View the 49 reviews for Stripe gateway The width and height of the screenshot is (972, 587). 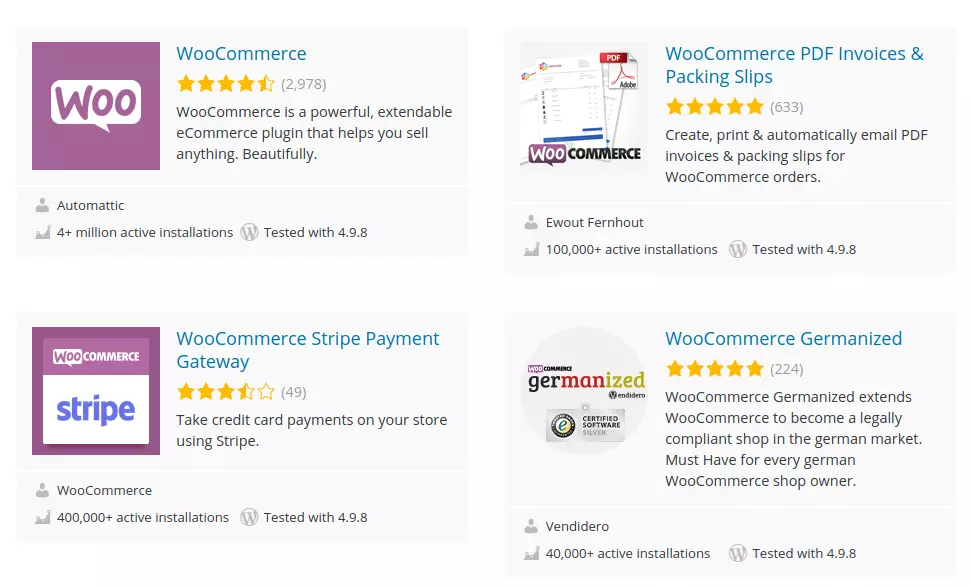pyautogui.click(x=293, y=391)
